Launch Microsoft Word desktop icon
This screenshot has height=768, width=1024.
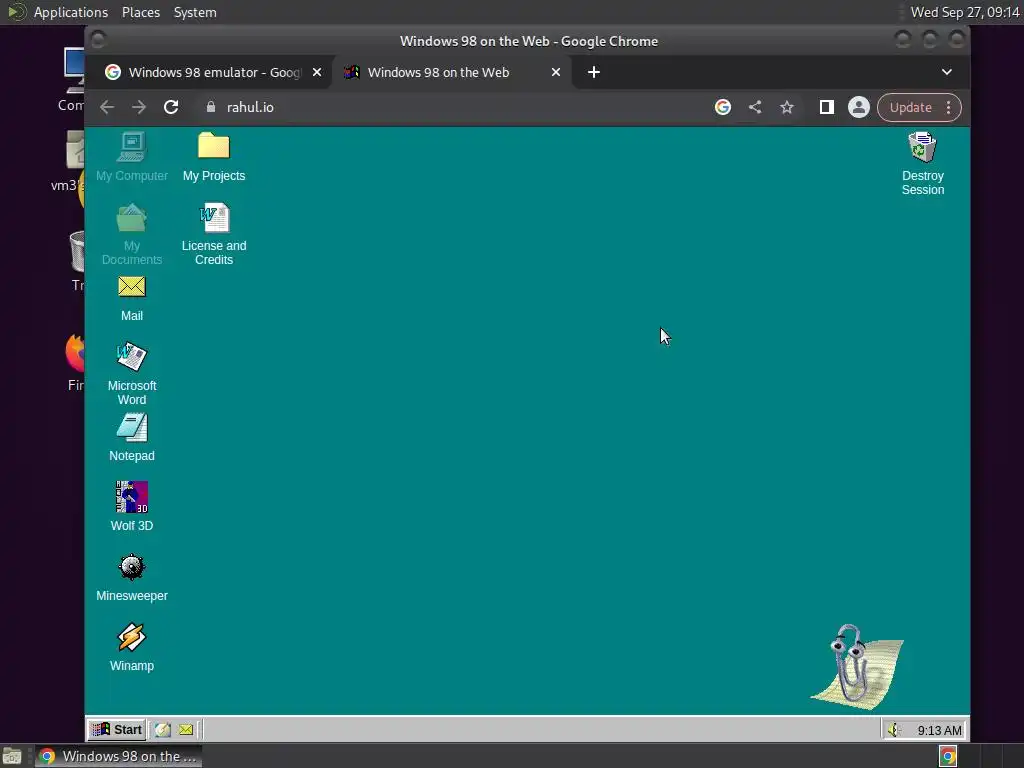coord(131,374)
